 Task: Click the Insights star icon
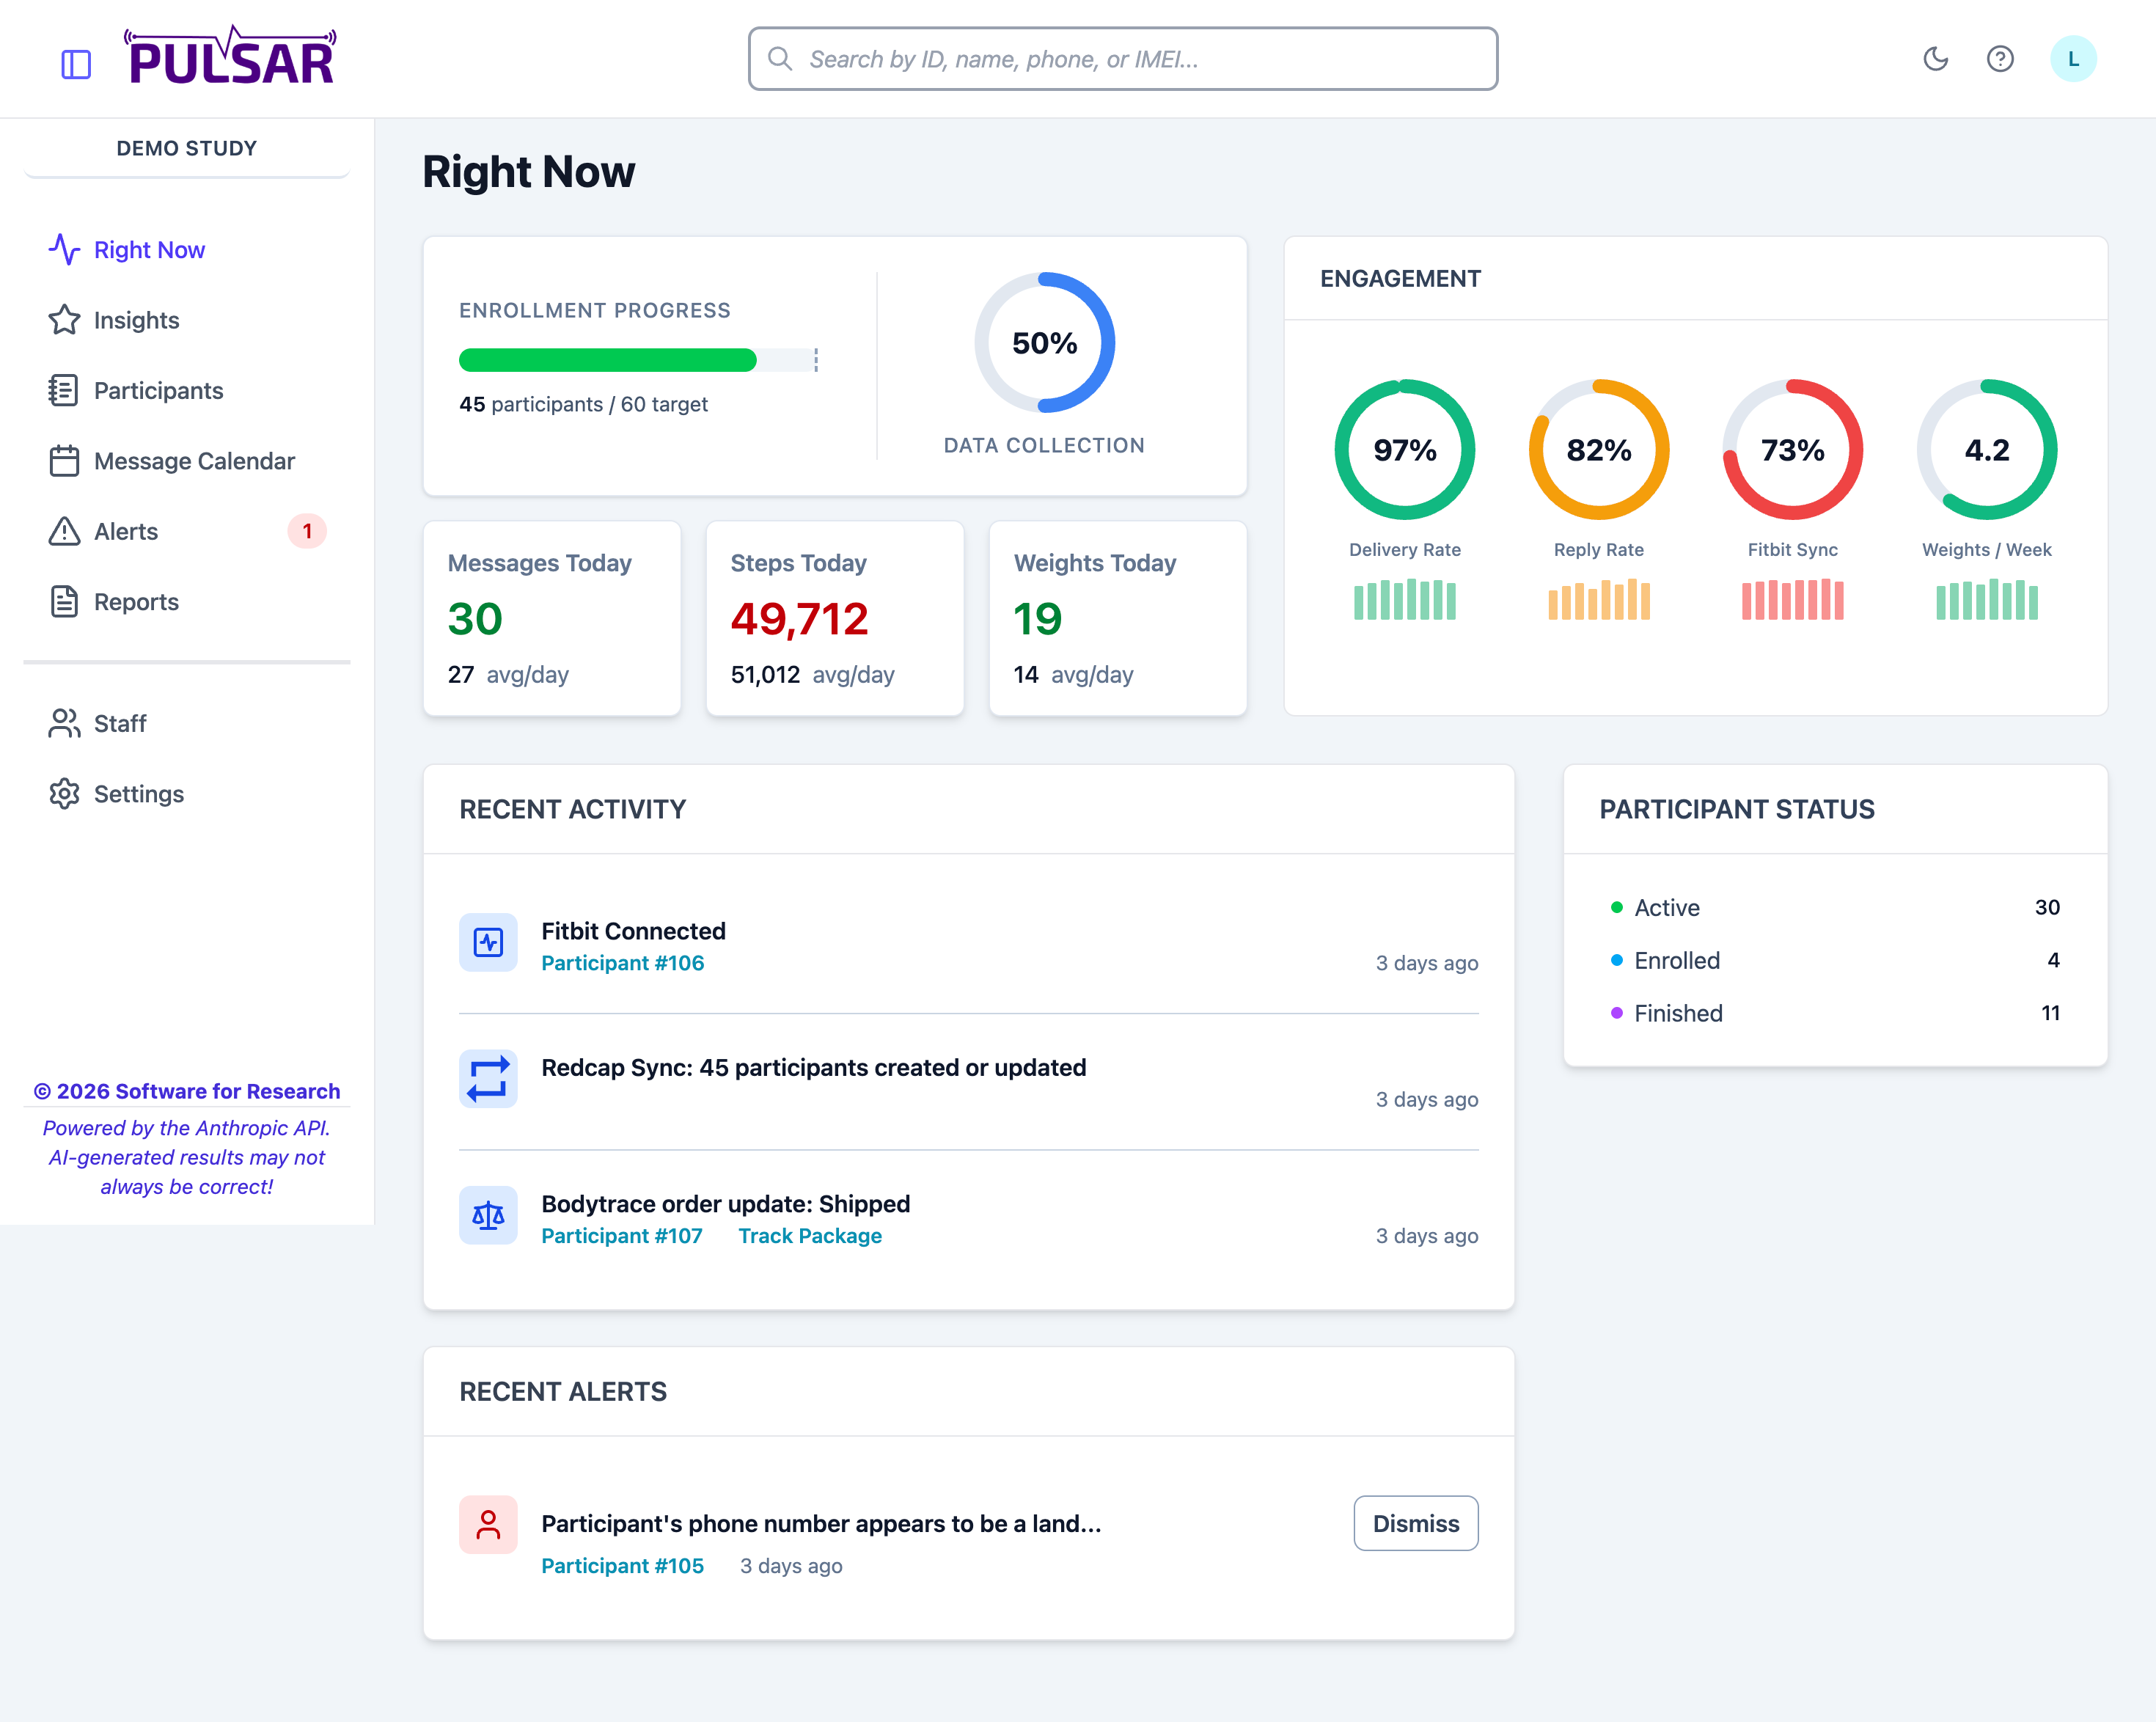(65, 320)
